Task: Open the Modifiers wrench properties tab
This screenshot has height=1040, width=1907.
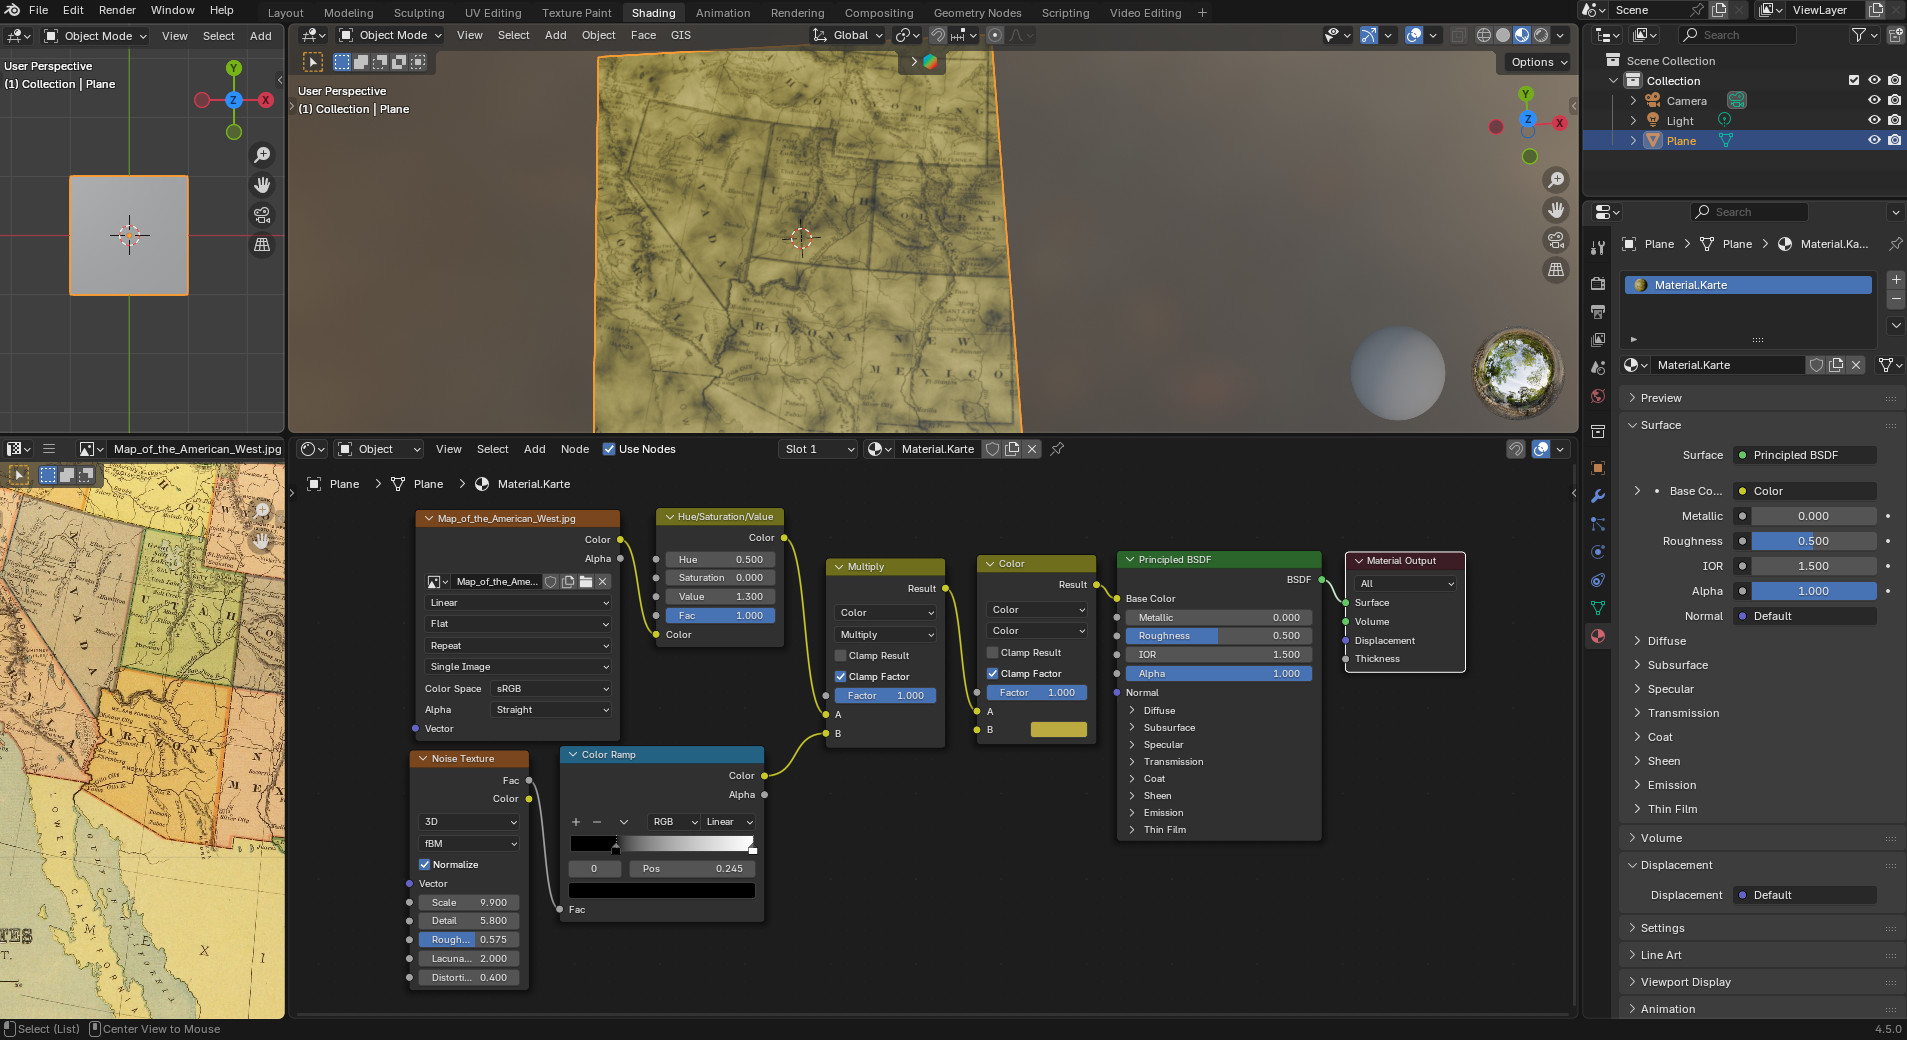Action: coord(1598,496)
